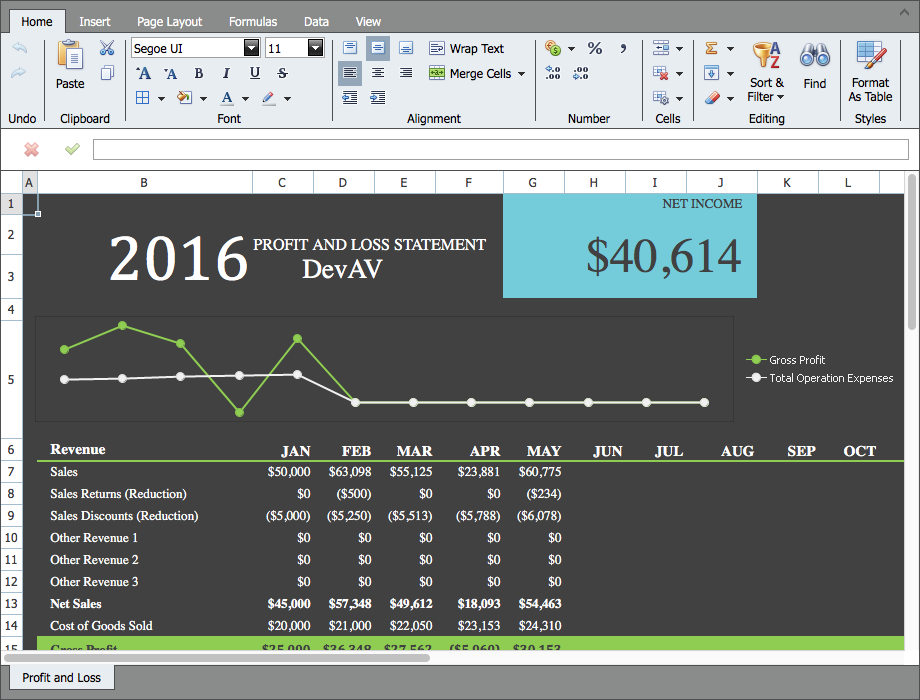This screenshot has width=920, height=700.
Task: Expand the Merge Cells dropdown arrow
Action: (x=521, y=74)
